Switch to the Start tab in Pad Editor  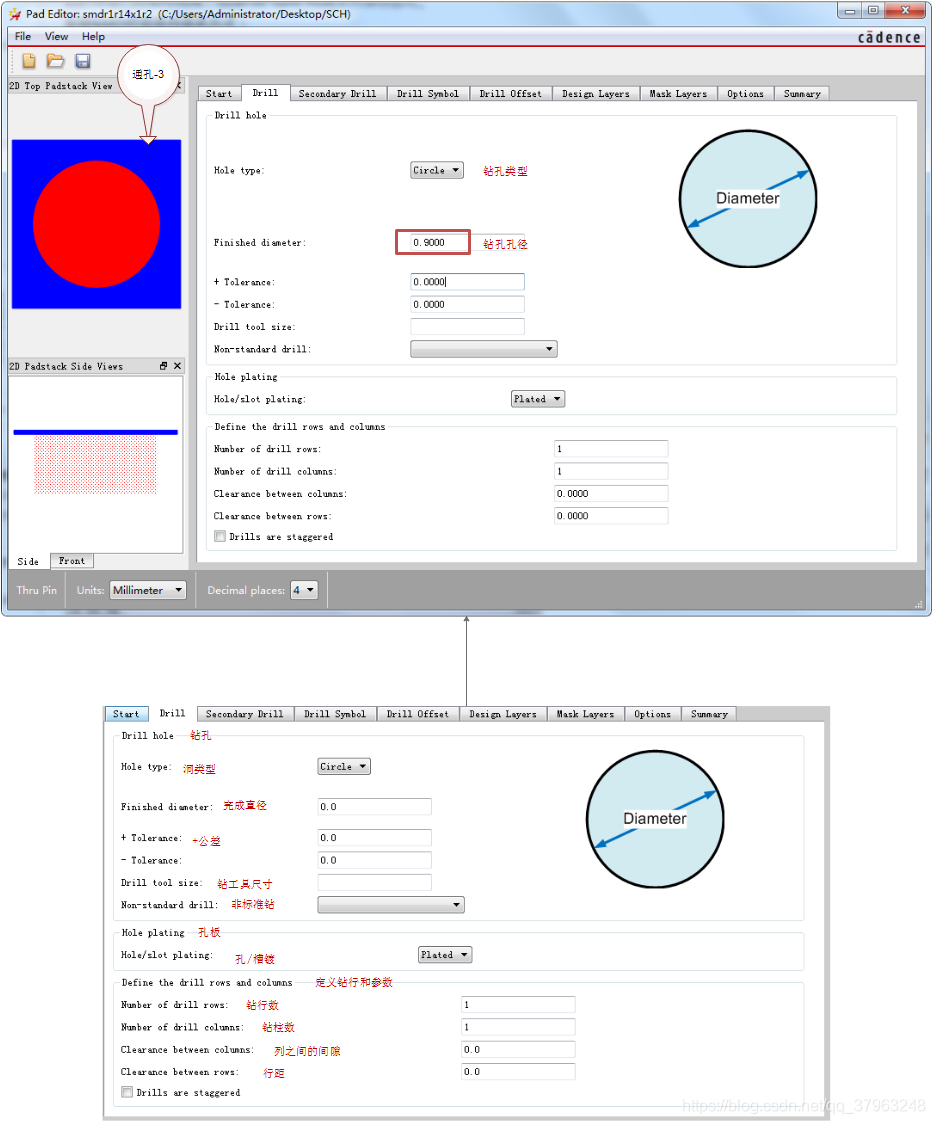[219, 94]
